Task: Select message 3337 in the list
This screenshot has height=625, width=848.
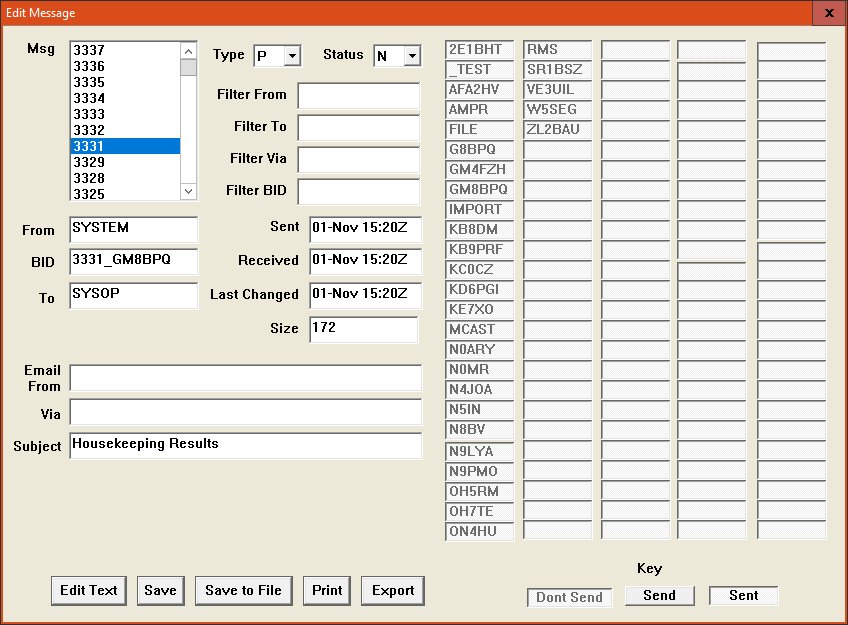Action: (x=125, y=50)
